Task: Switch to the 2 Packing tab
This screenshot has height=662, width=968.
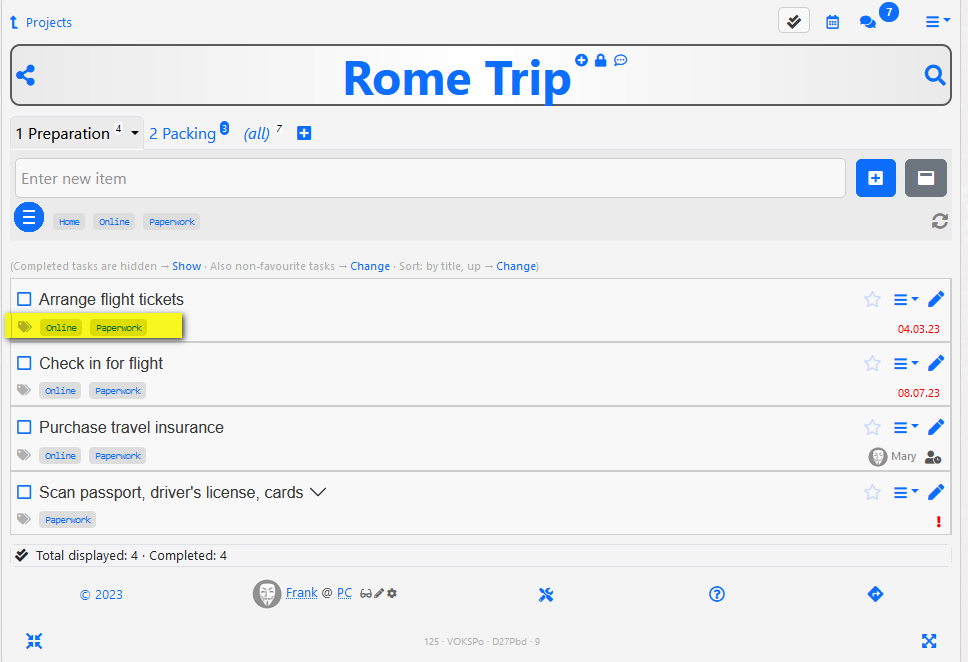Action: pyautogui.click(x=183, y=134)
